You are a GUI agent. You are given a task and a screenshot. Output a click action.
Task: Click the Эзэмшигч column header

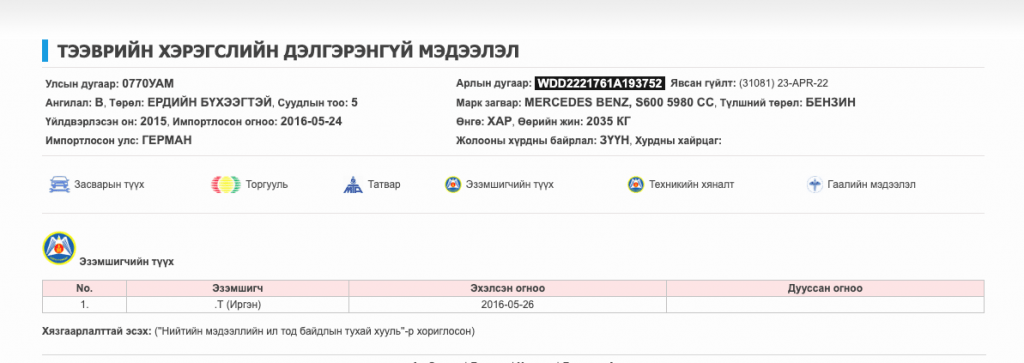[x=238, y=288]
